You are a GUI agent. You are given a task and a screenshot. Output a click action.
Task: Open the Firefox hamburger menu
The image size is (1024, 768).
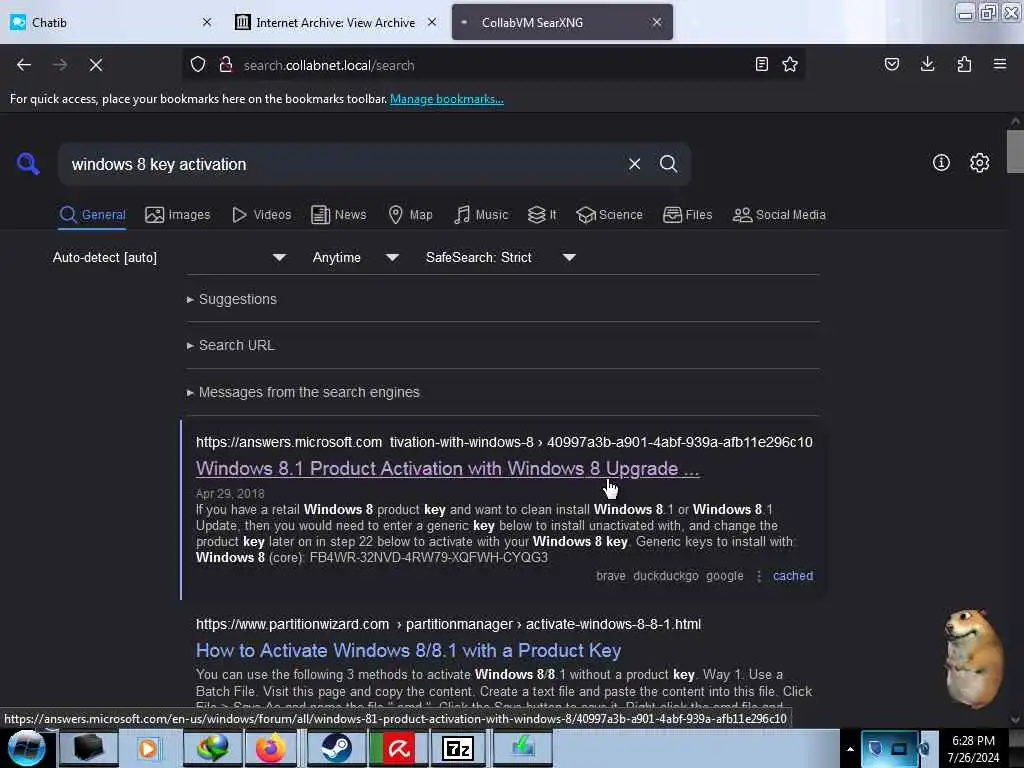pyautogui.click(x=1000, y=64)
